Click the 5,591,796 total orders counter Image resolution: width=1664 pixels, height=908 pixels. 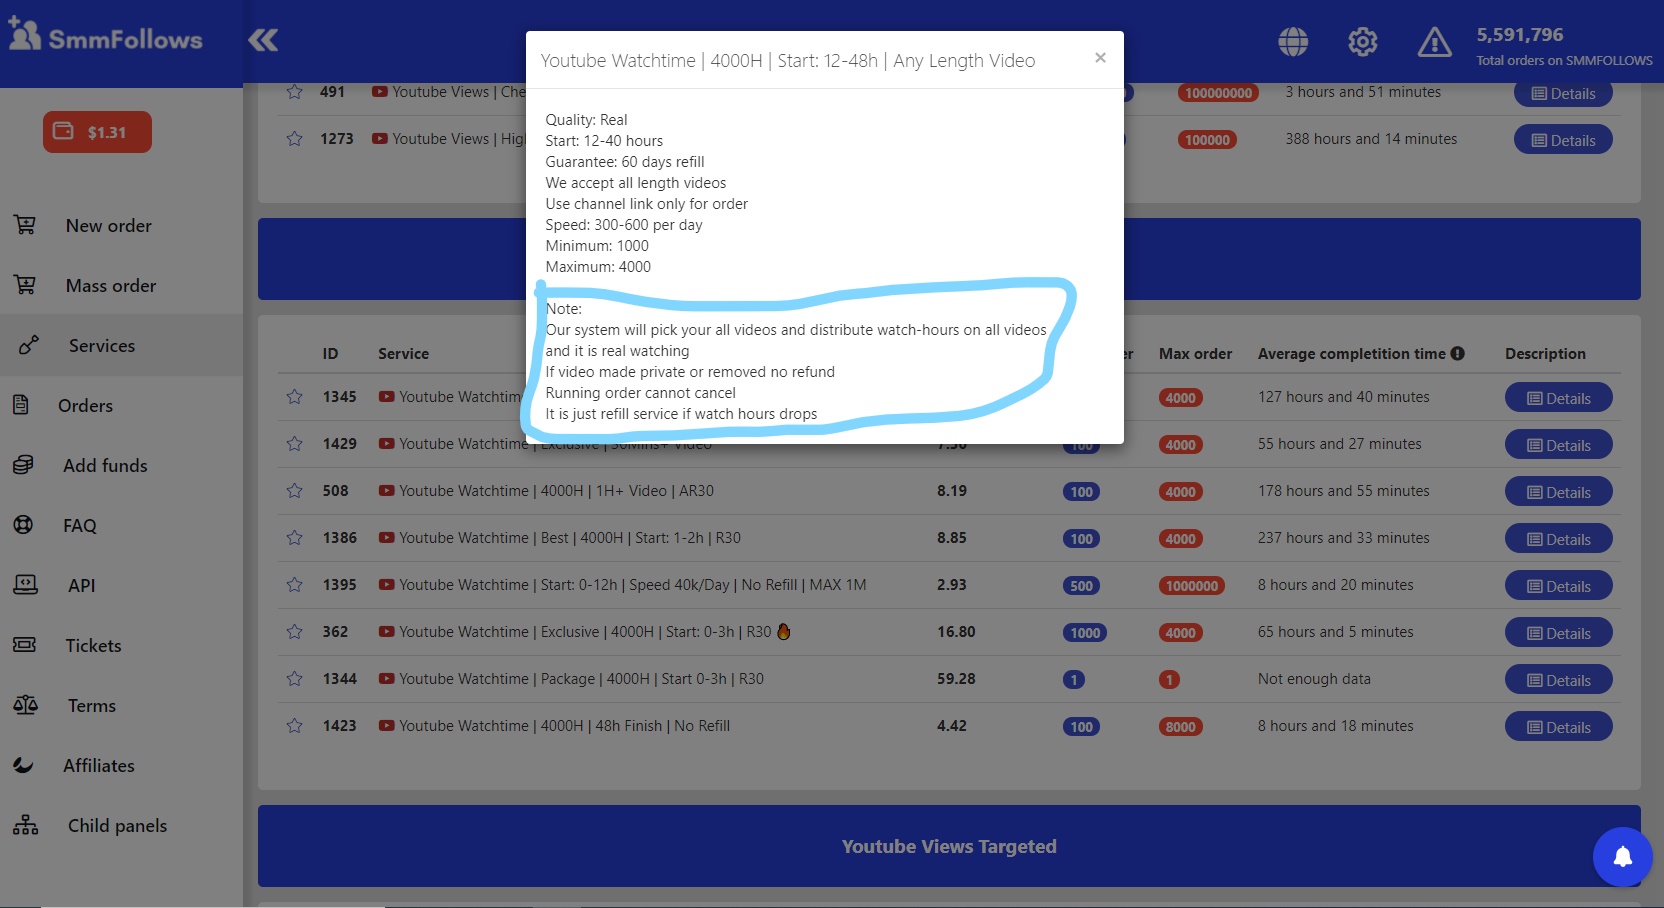pyautogui.click(x=1520, y=35)
